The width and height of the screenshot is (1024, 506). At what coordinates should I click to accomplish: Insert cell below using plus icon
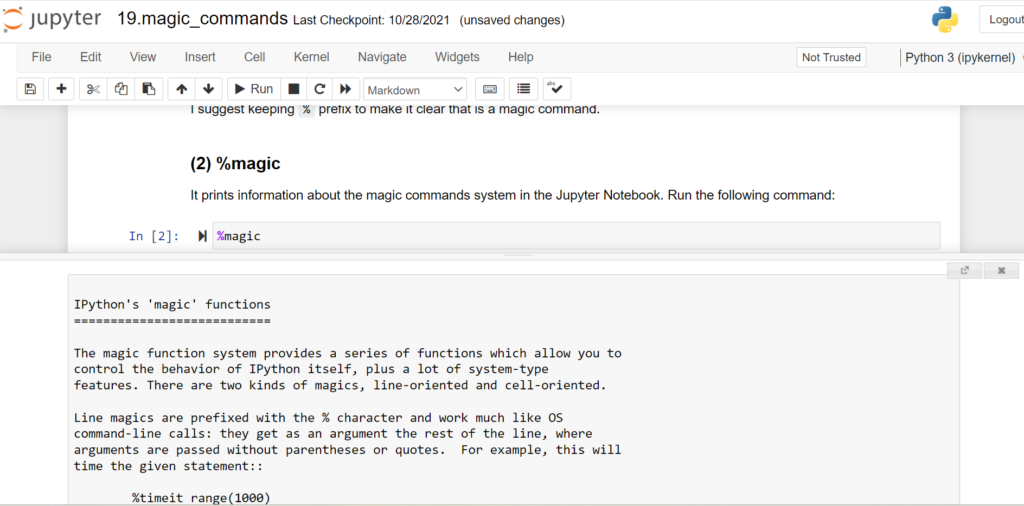pos(61,89)
